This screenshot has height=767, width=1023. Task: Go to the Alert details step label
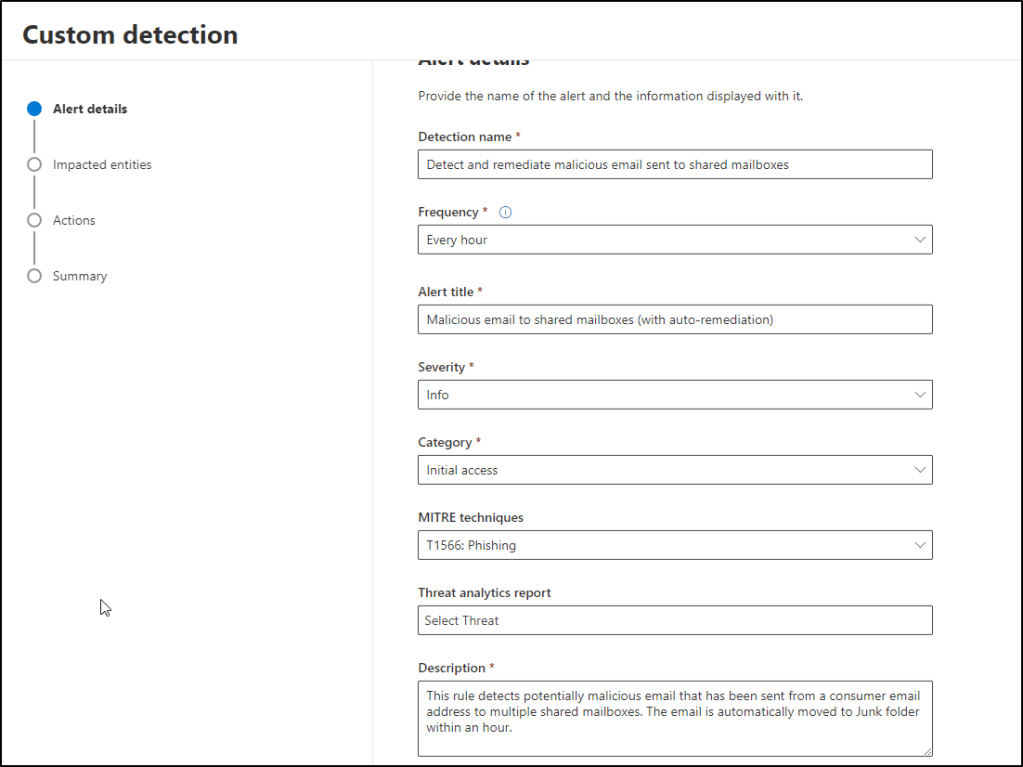click(90, 109)
